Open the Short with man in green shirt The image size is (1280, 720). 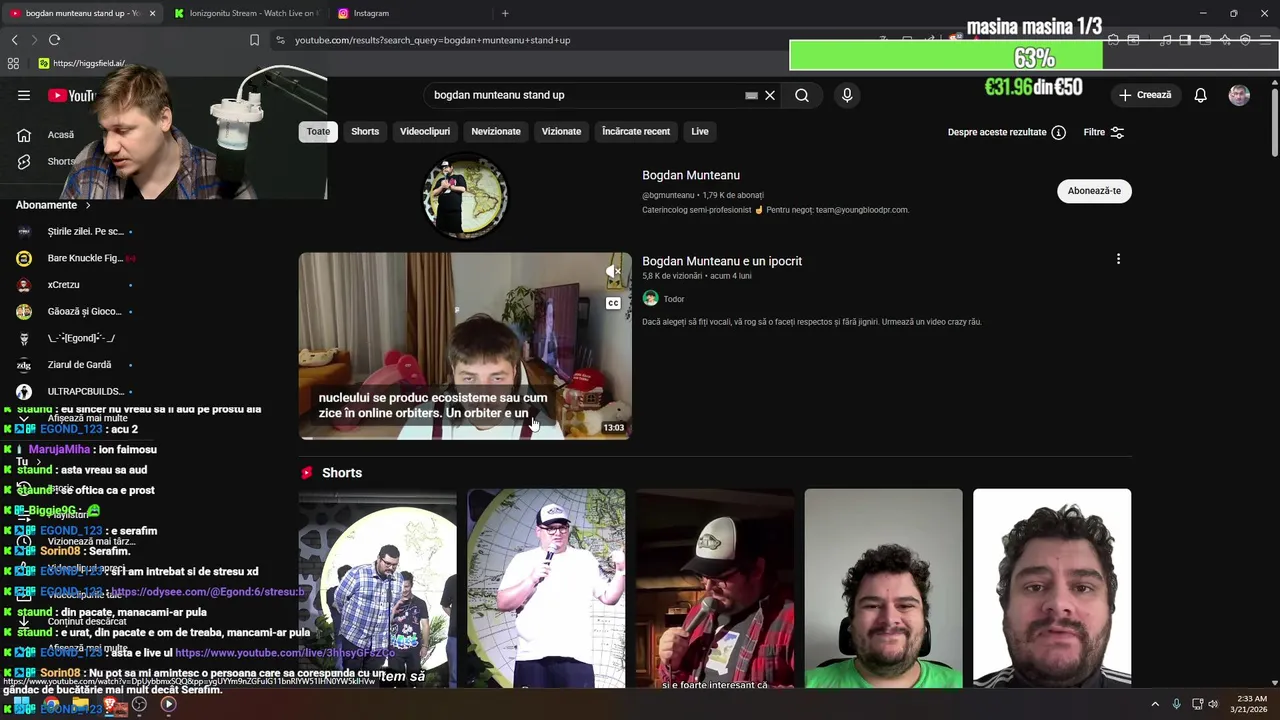(x=883, y=588)
